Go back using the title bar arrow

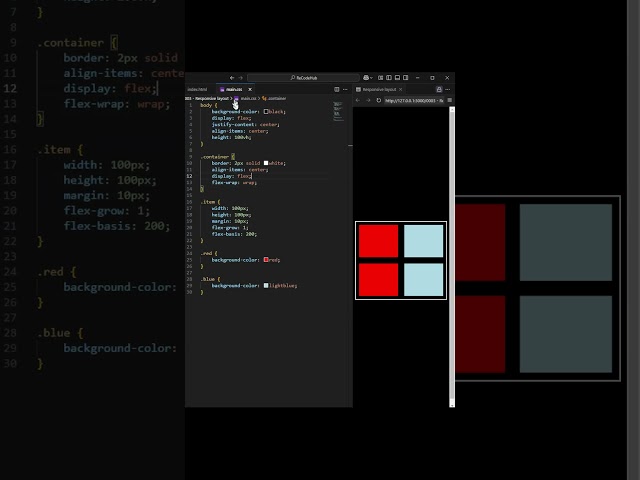coord(232,78)
